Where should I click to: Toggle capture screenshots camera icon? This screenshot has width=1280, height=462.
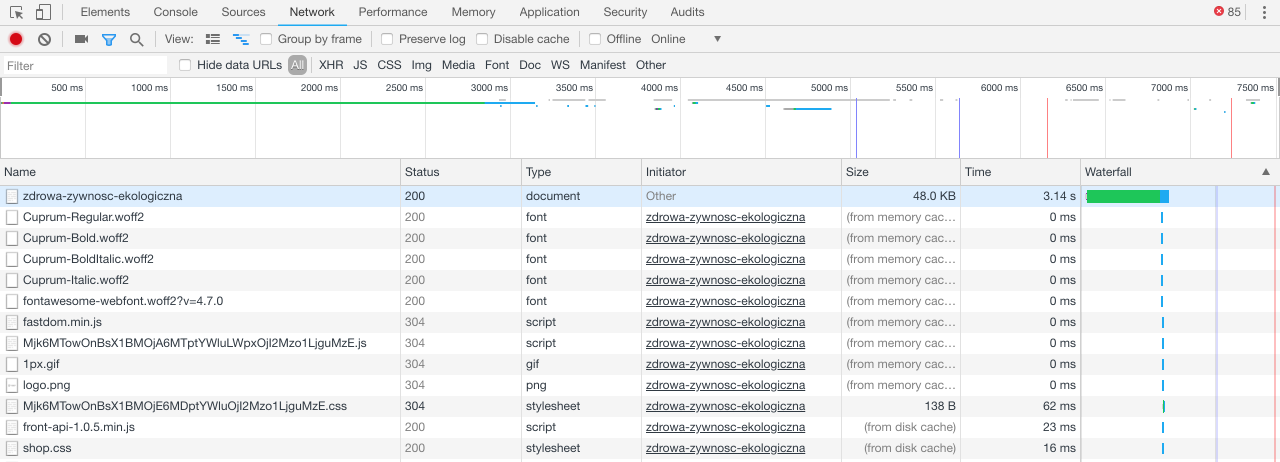click(82, 39)
